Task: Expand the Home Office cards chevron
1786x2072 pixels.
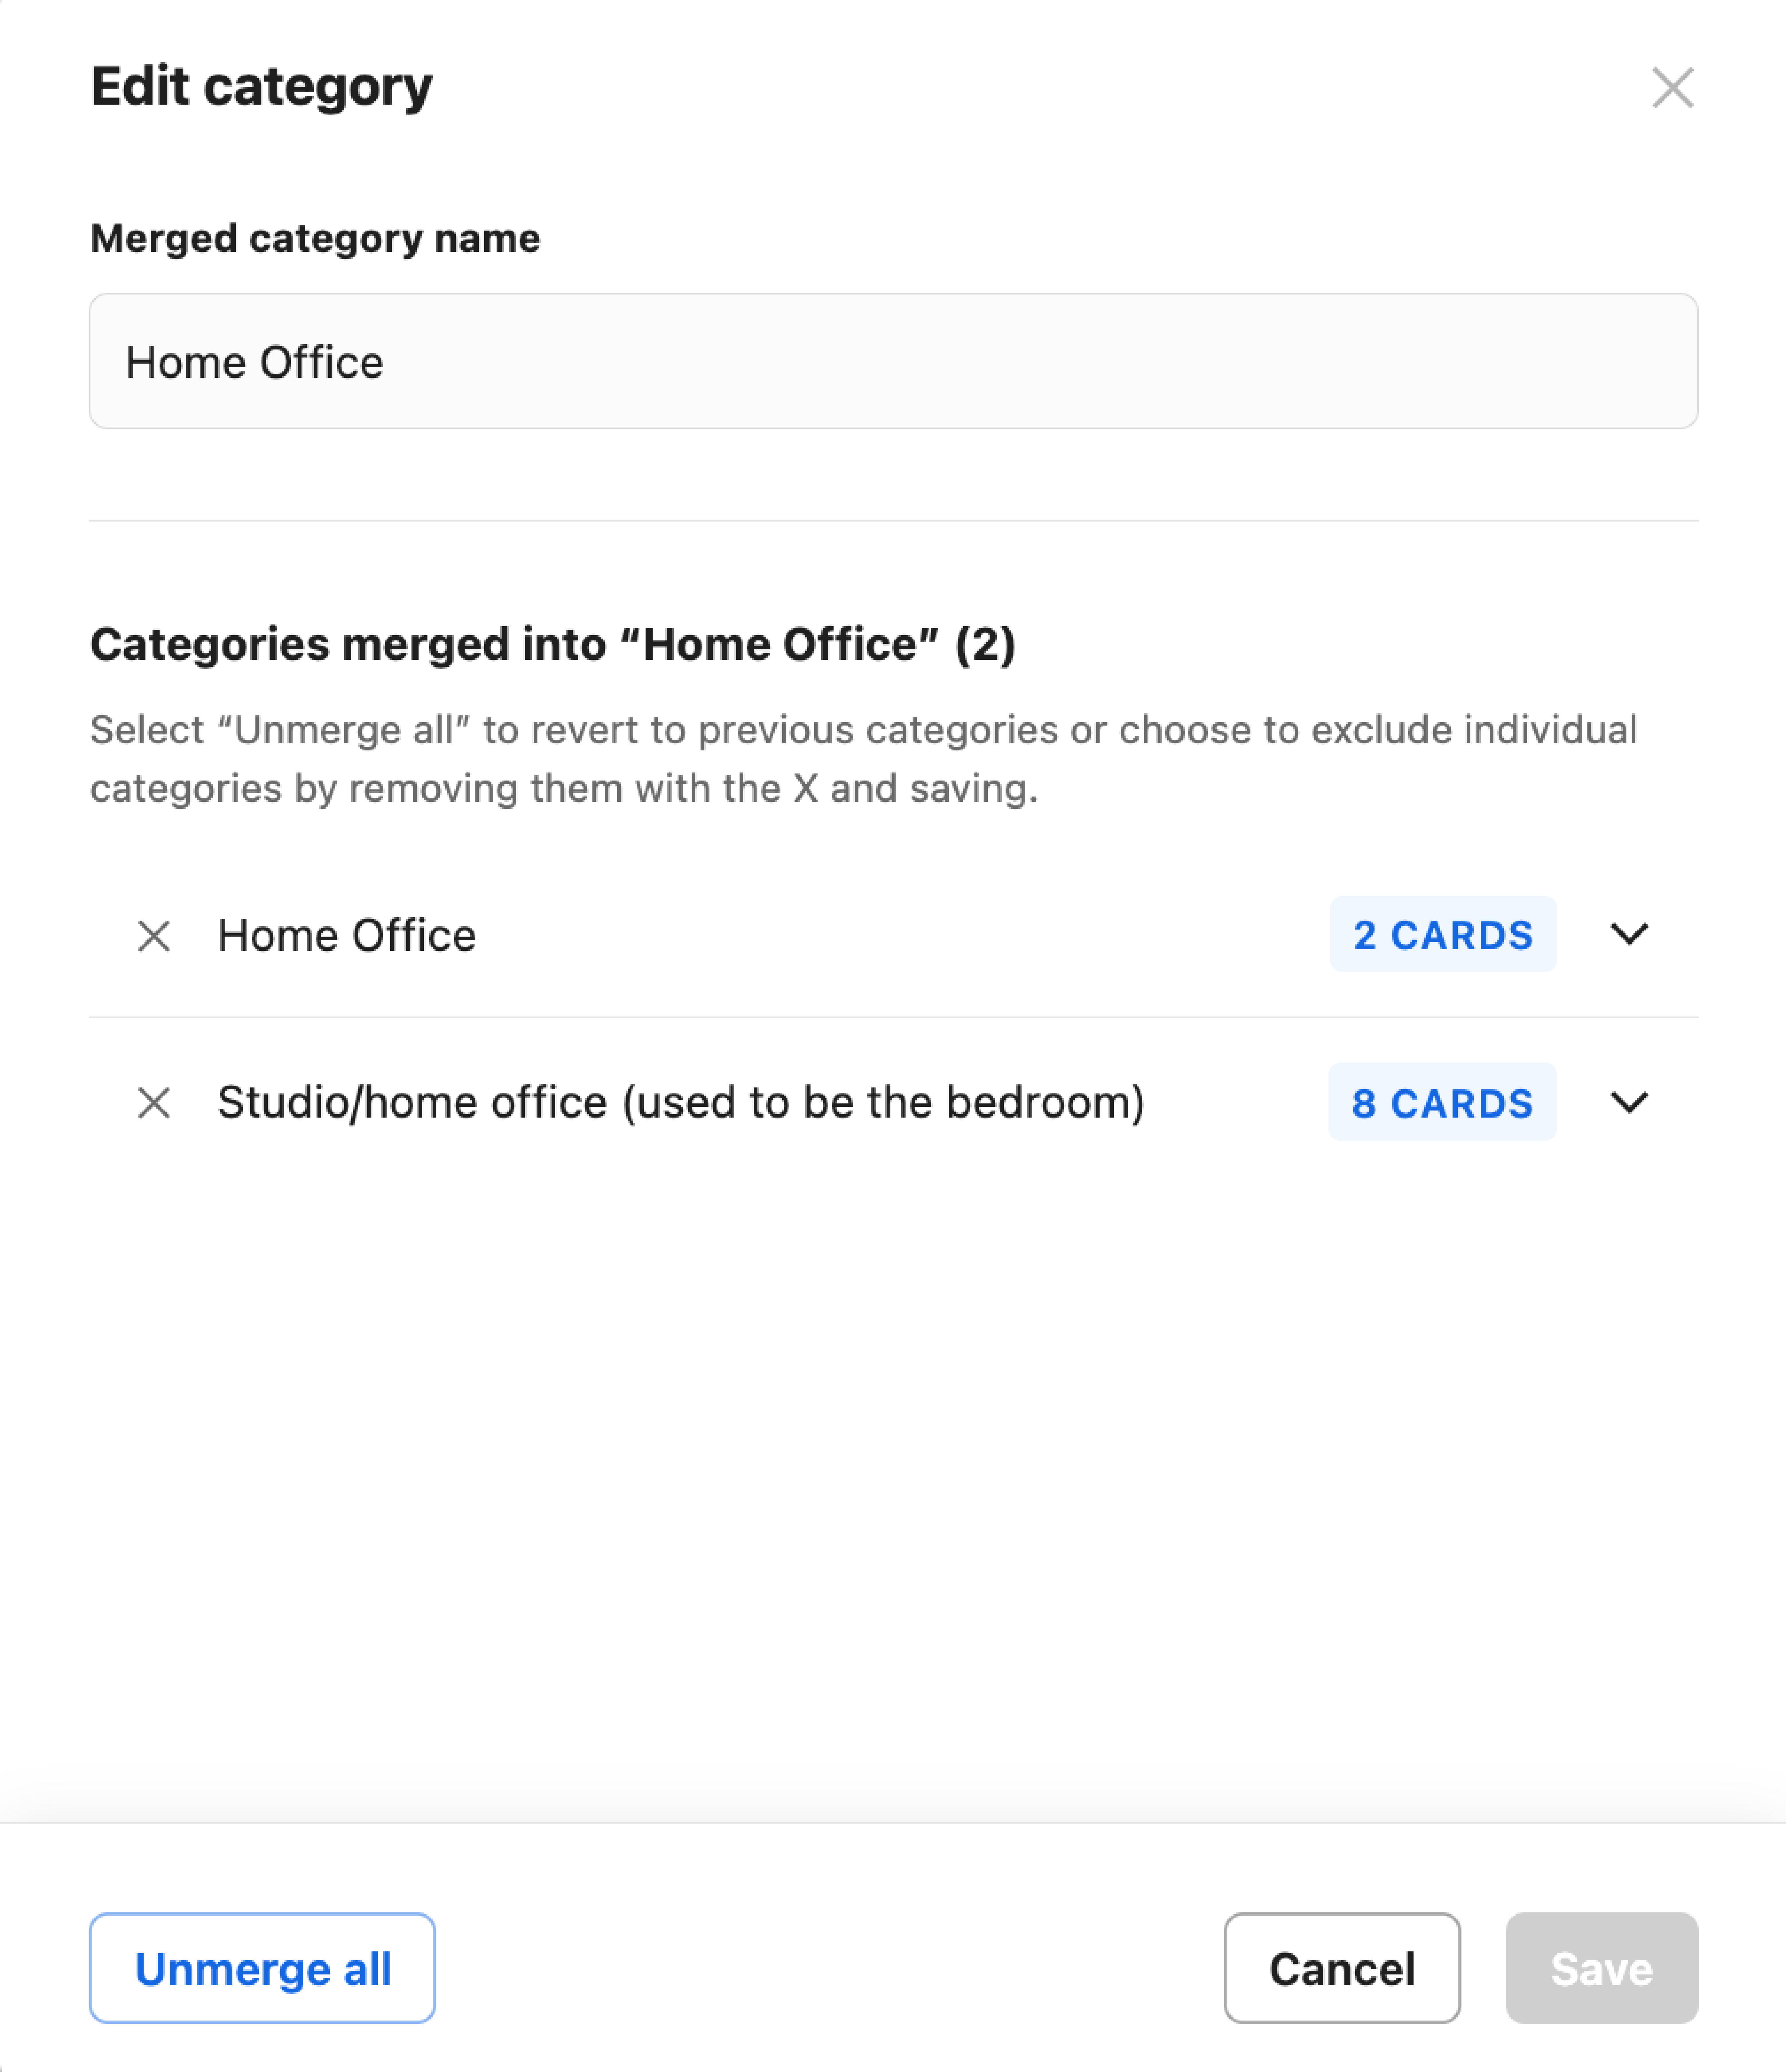Action: pos(1629,934)
